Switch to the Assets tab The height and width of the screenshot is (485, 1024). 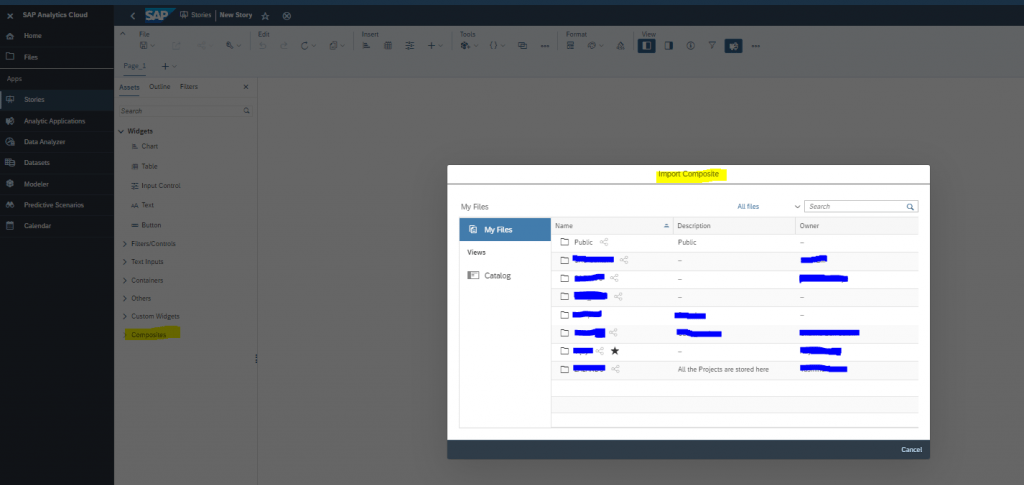click(129, 87)
